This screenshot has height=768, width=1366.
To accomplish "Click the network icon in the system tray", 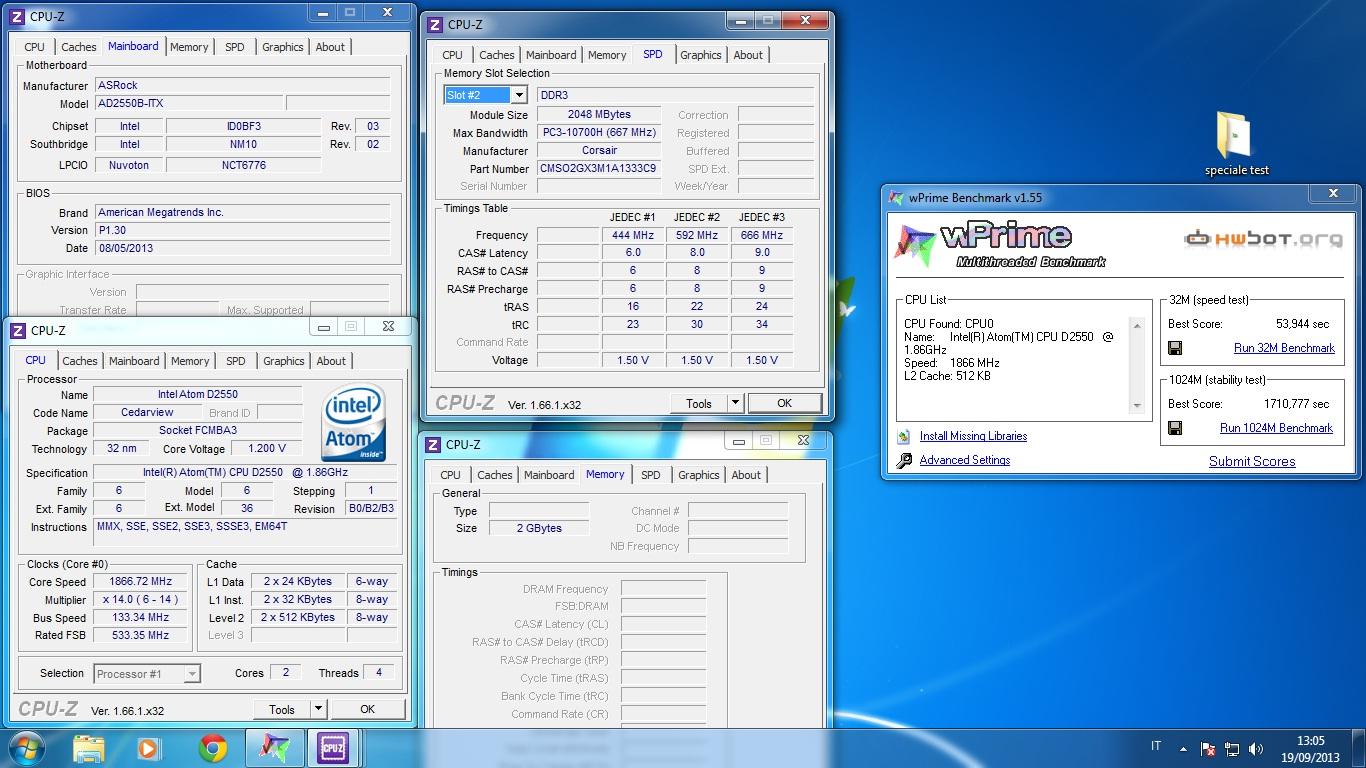I will (x=1232, y=749).
